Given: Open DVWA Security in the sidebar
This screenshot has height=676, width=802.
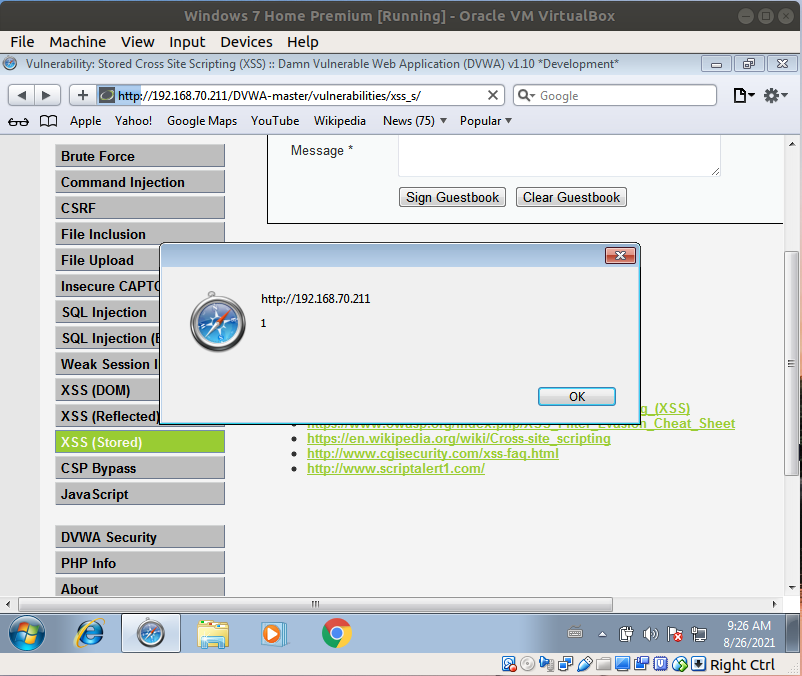Looking at the screenshot, I should pos(140,537).
